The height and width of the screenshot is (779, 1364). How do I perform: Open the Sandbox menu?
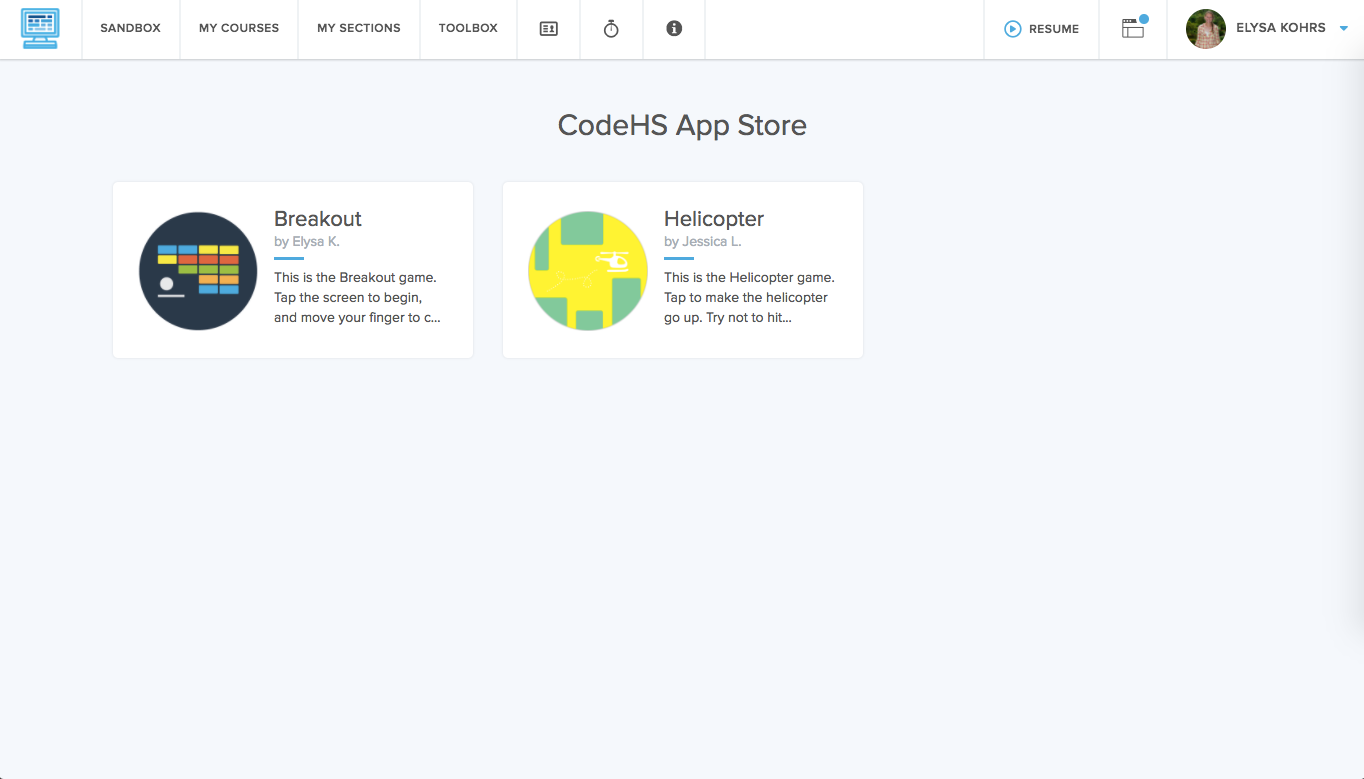pos(130,29)
